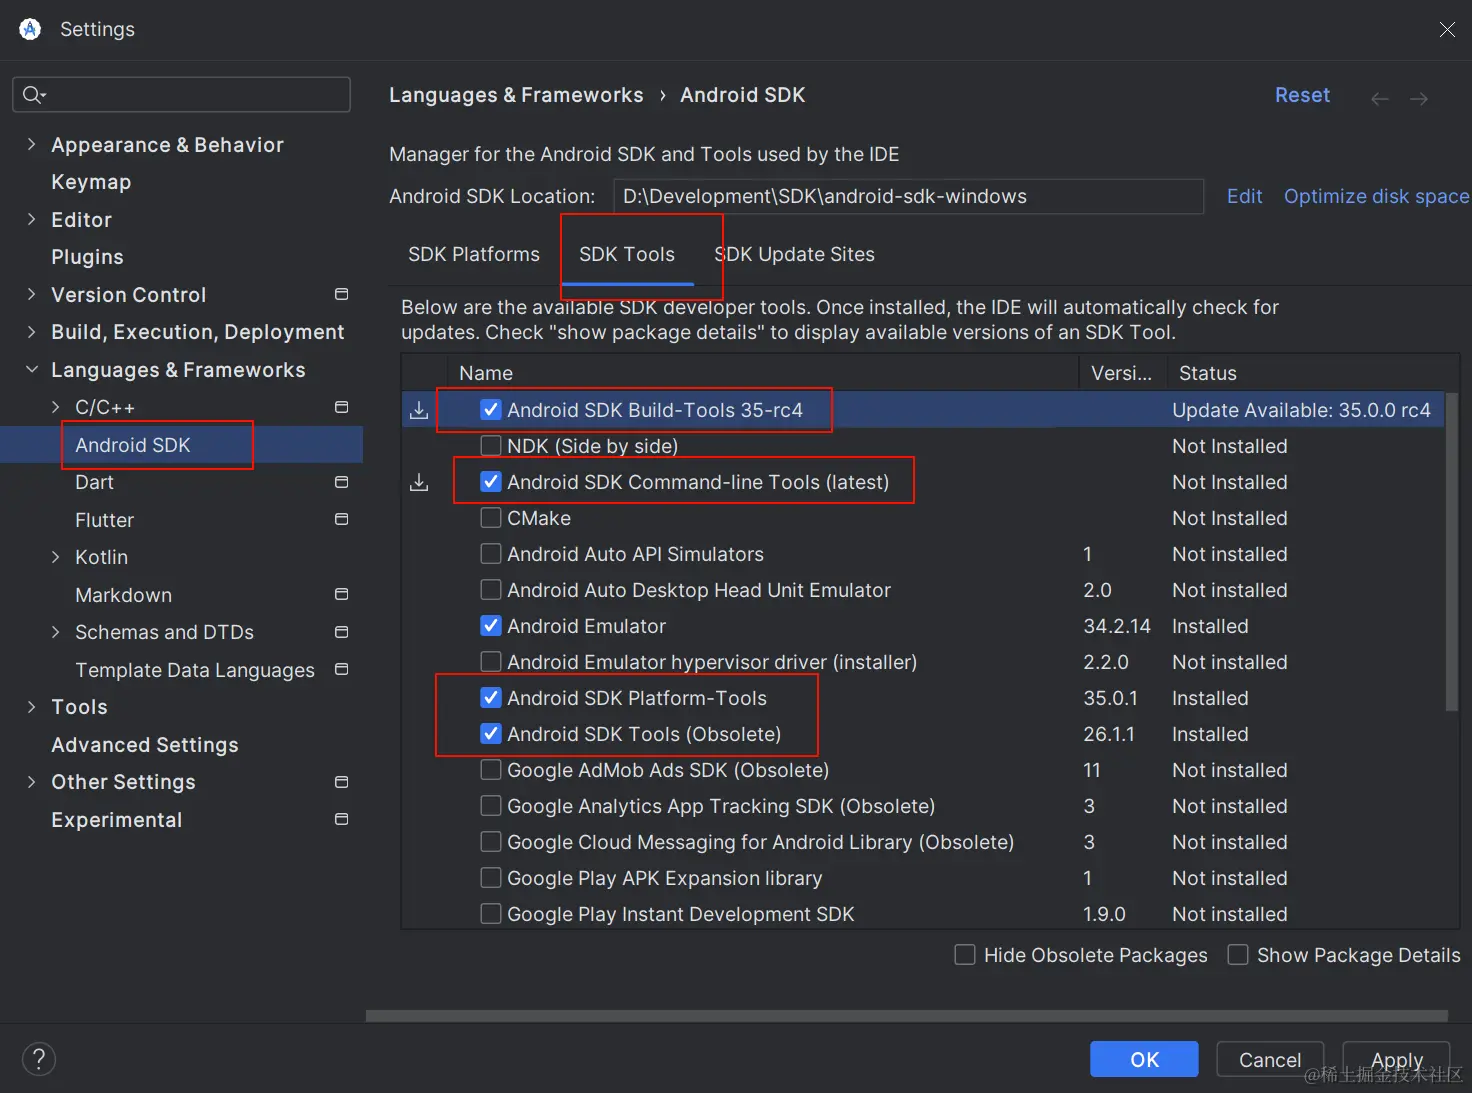Click the download icon beside Command-line Tools
The height and width of the screenshot is (1093, 1472).
pyautogui.click(x=419, y=482)
